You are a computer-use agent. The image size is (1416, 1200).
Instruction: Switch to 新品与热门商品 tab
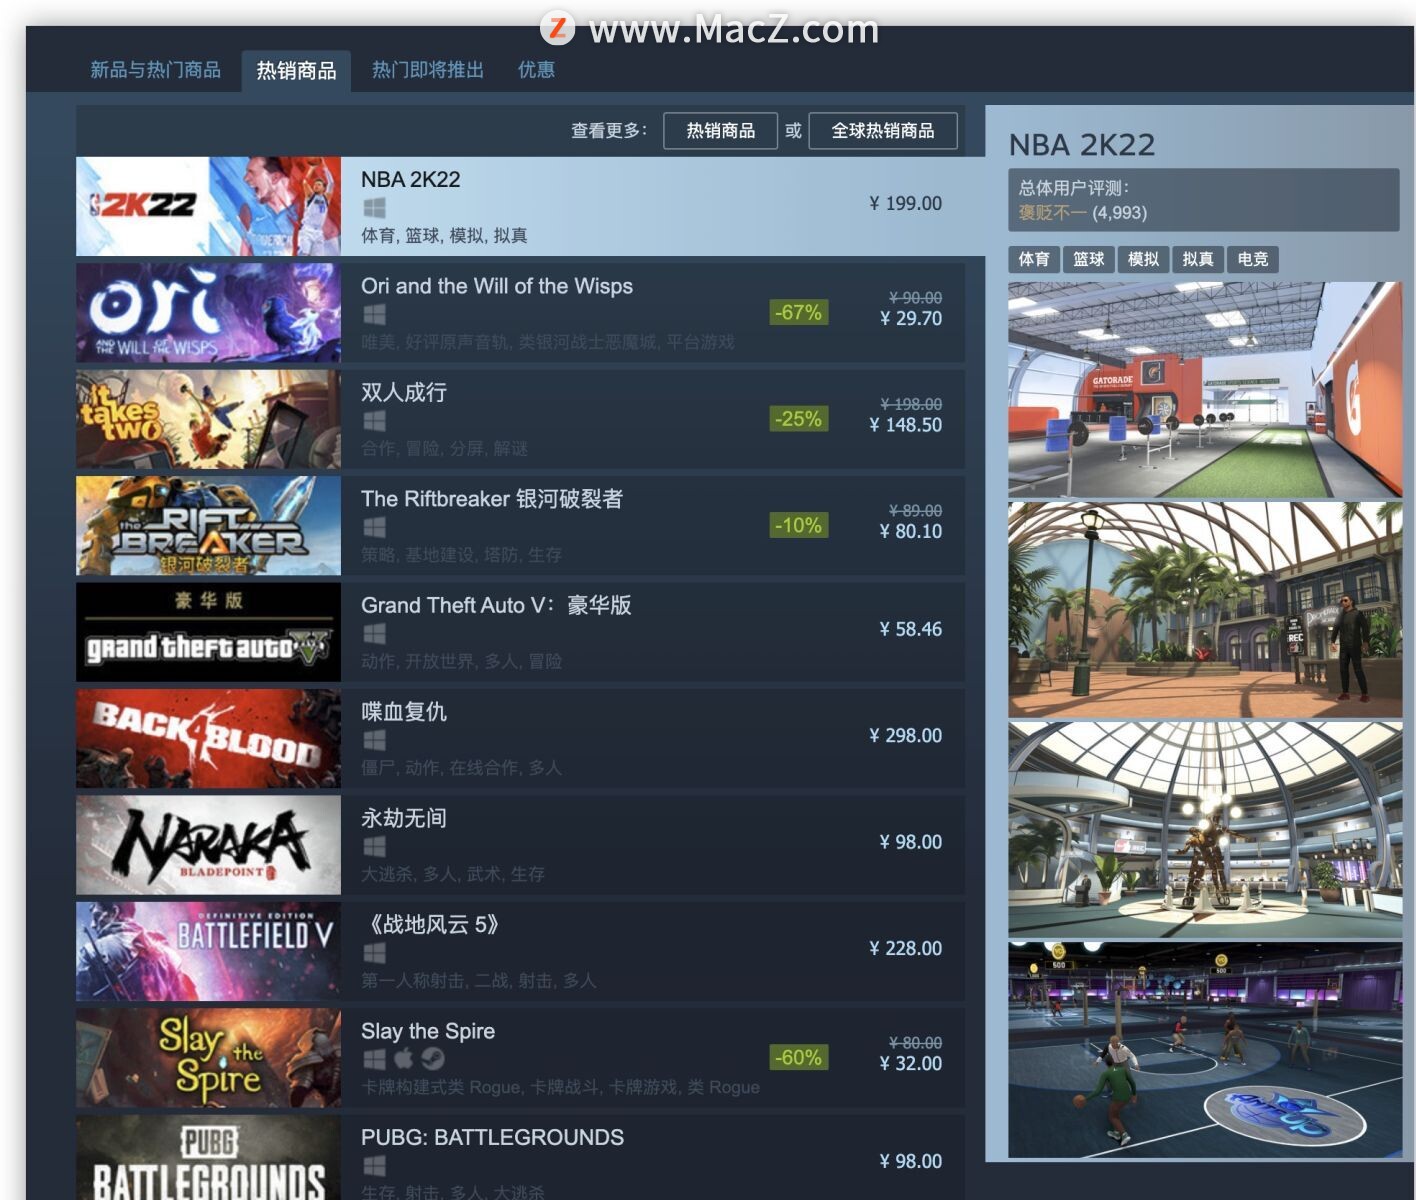click(155, 70)
